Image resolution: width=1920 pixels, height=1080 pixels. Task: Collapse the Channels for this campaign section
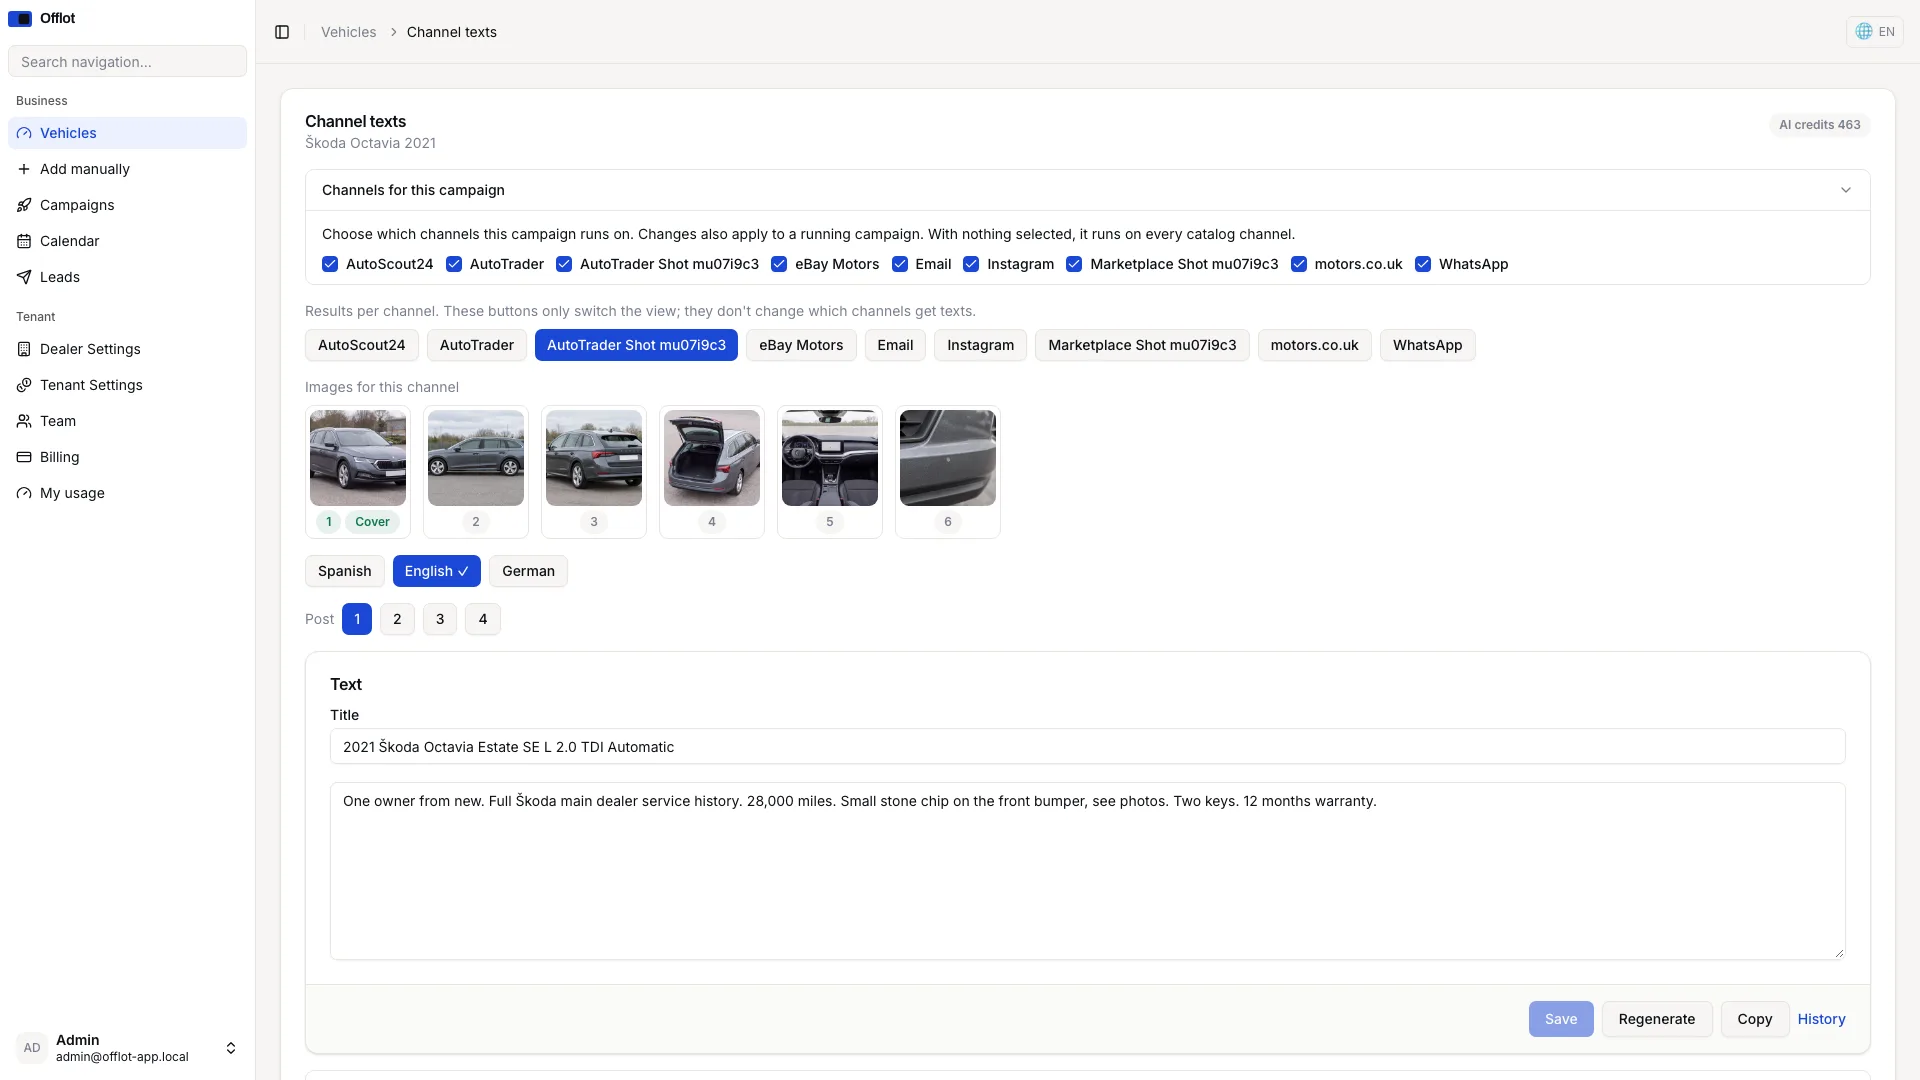point(1846,190)
